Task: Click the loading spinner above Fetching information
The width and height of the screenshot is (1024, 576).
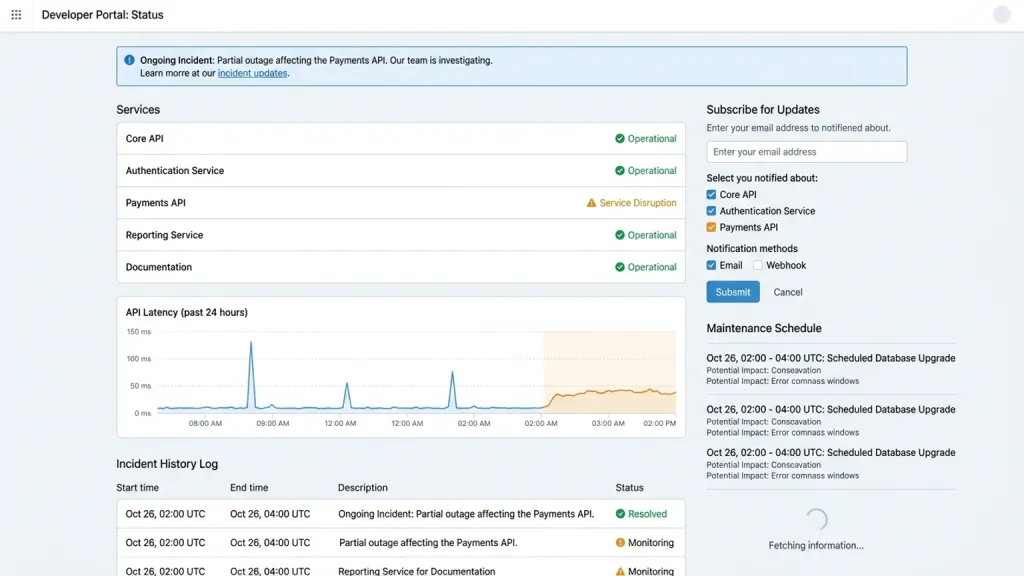Action: click(x=816, y=520)
